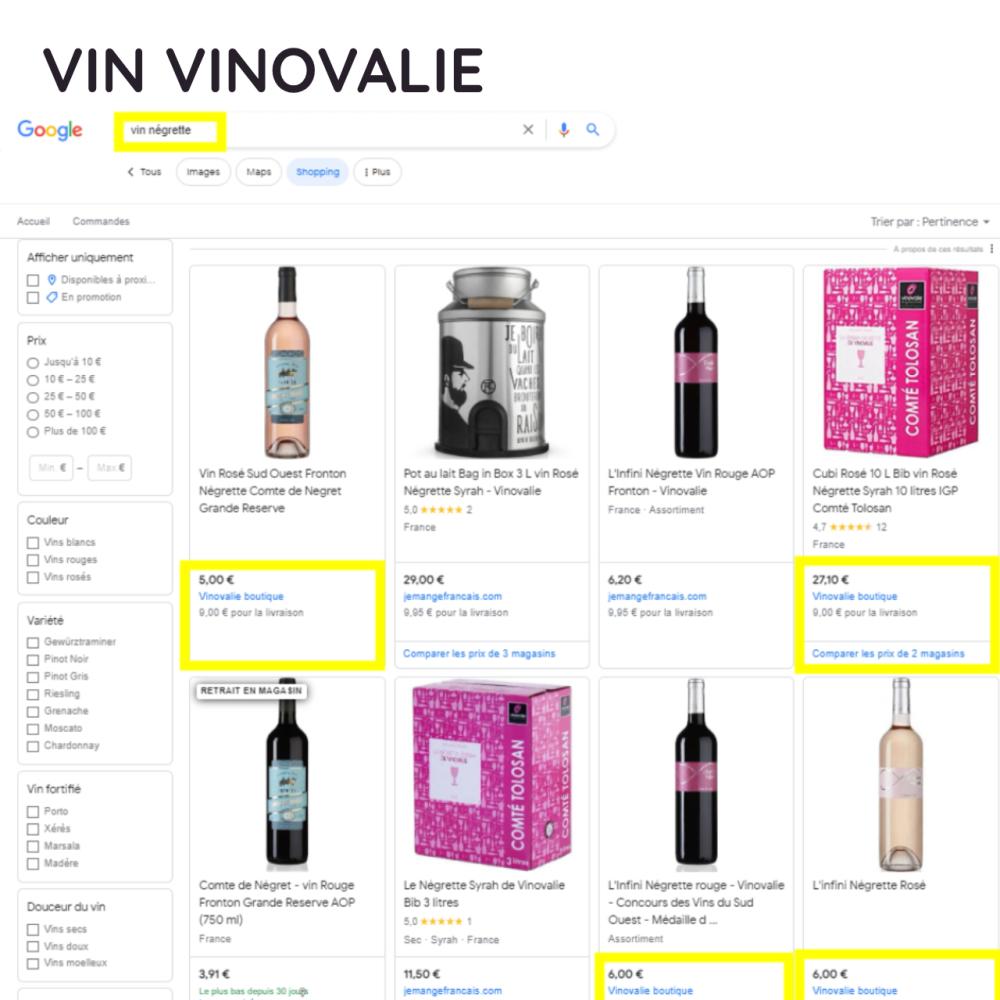Click the Google logo
1000x1000 pixels.
[50, 130]
